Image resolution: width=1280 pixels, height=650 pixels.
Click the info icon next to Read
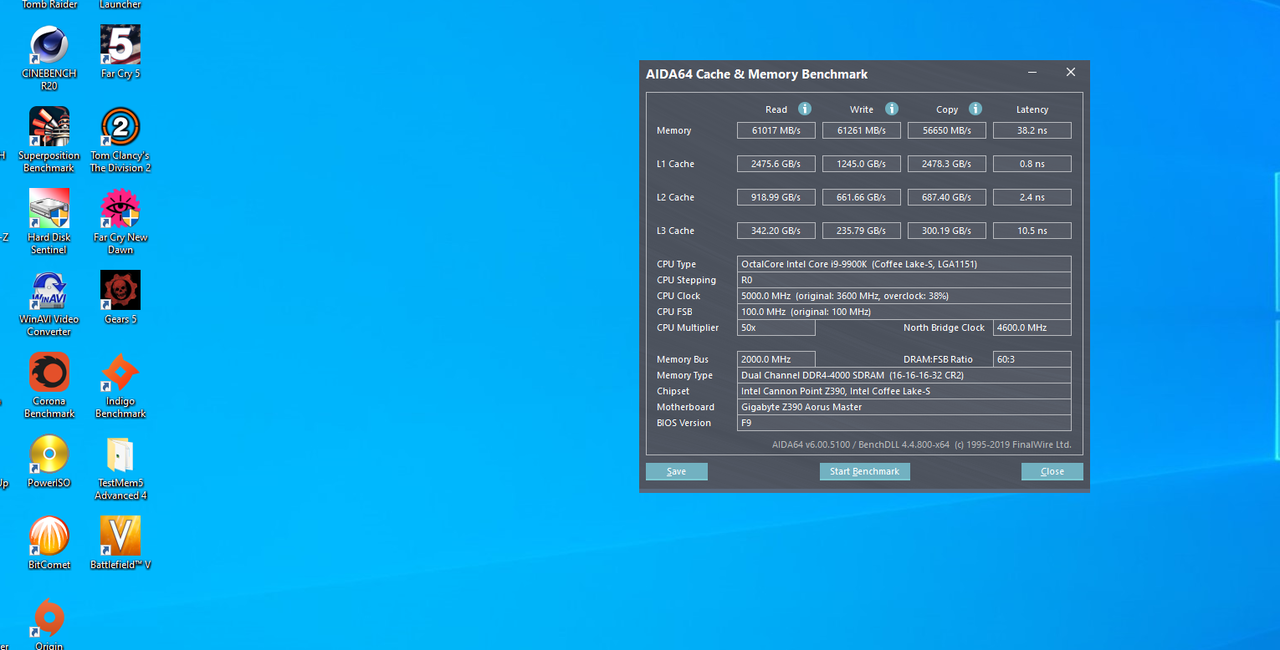[x=805, y=109]
